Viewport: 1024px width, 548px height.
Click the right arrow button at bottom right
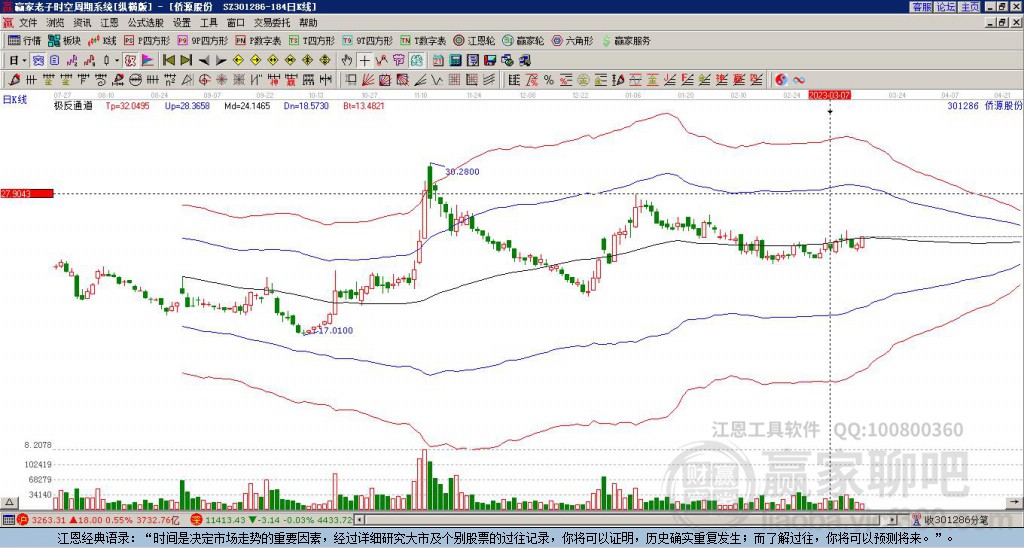1015,502
